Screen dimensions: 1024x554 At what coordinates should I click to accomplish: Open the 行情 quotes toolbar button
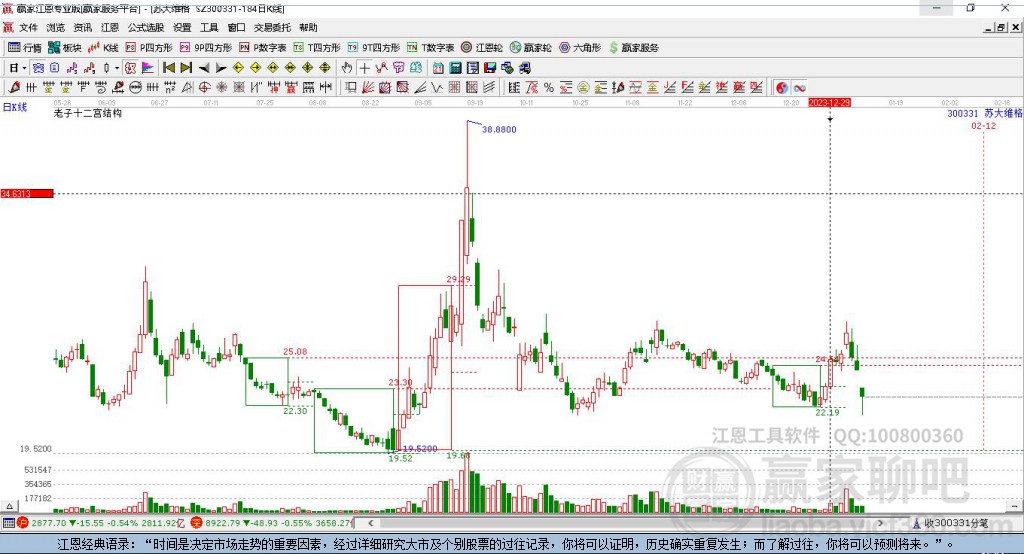click(25, 48)
